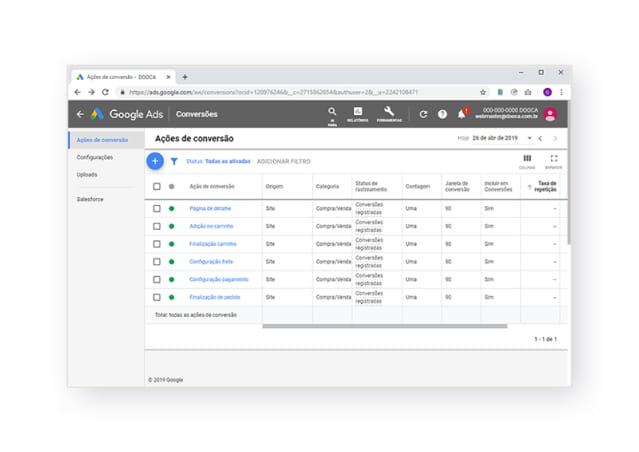Screen dimensions: 639x452
Task: Open the filter funnel icon
Action: pyautogui.click(x=174, y=161)
